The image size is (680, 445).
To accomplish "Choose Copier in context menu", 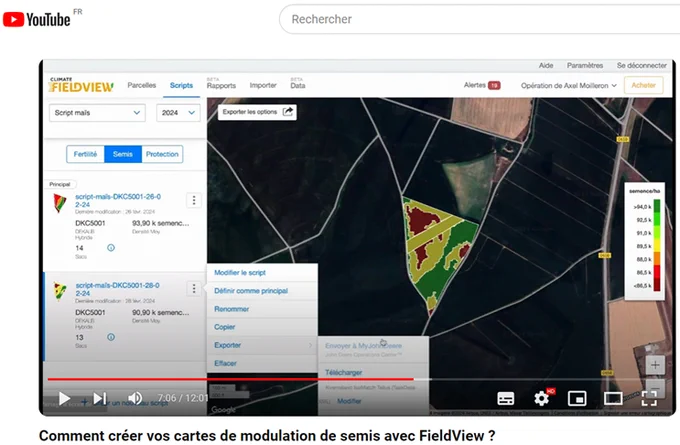I will [262, 327].
